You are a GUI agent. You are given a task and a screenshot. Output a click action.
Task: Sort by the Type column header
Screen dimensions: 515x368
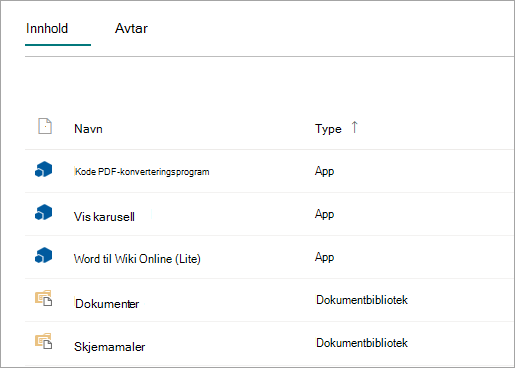pyautogui.click(x=328, y=129)
